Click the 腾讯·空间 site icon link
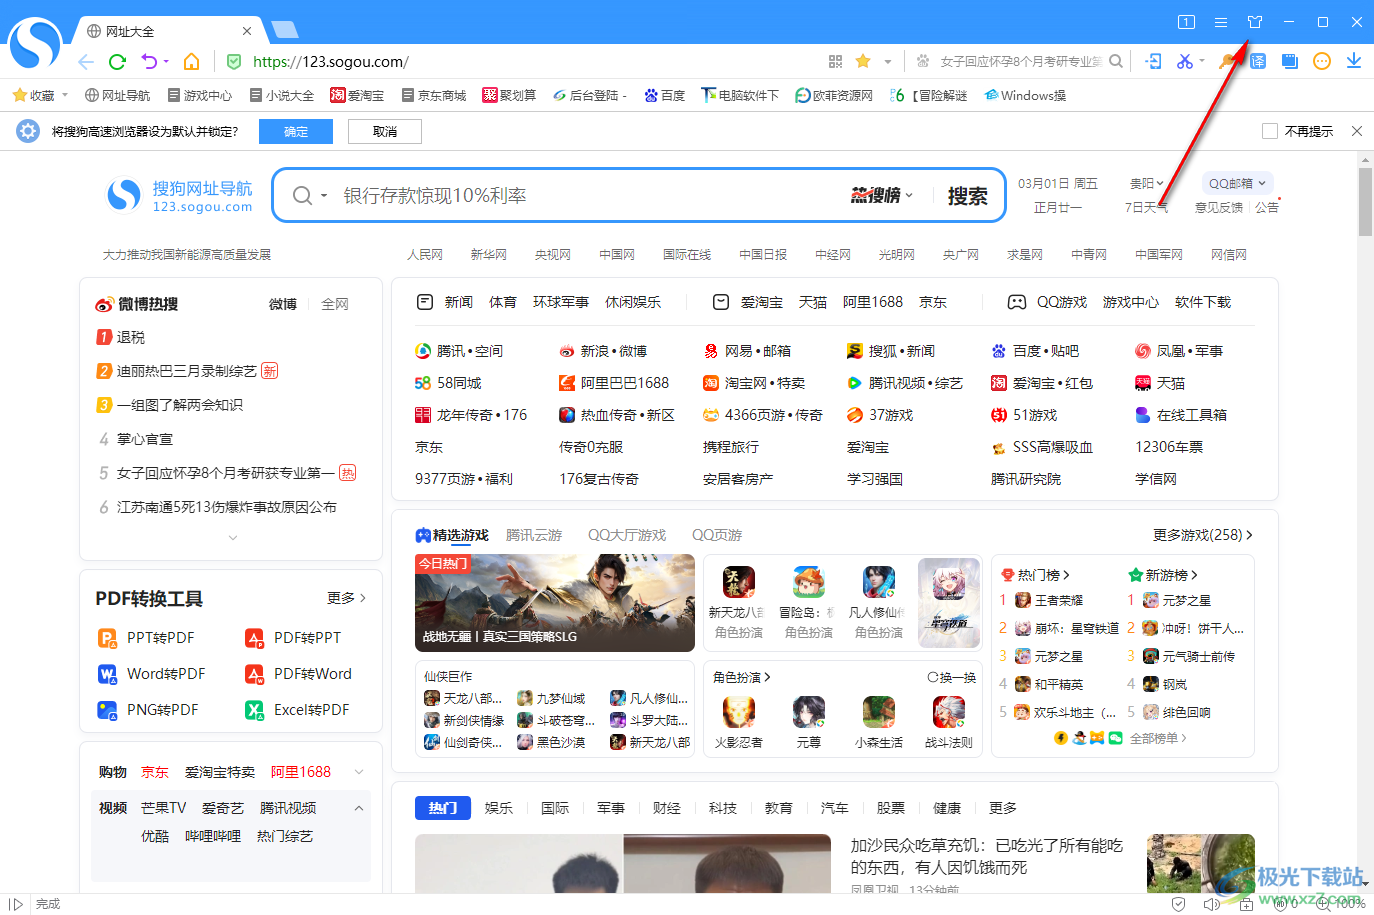Screen dimensions: 1374x915 coord(423,351)
